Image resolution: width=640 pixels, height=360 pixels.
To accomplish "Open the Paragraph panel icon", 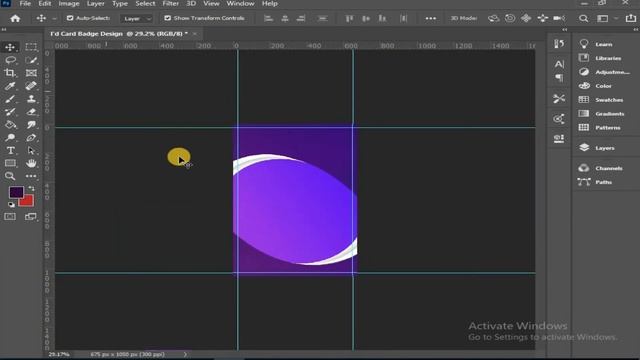I will coord(559,78).
